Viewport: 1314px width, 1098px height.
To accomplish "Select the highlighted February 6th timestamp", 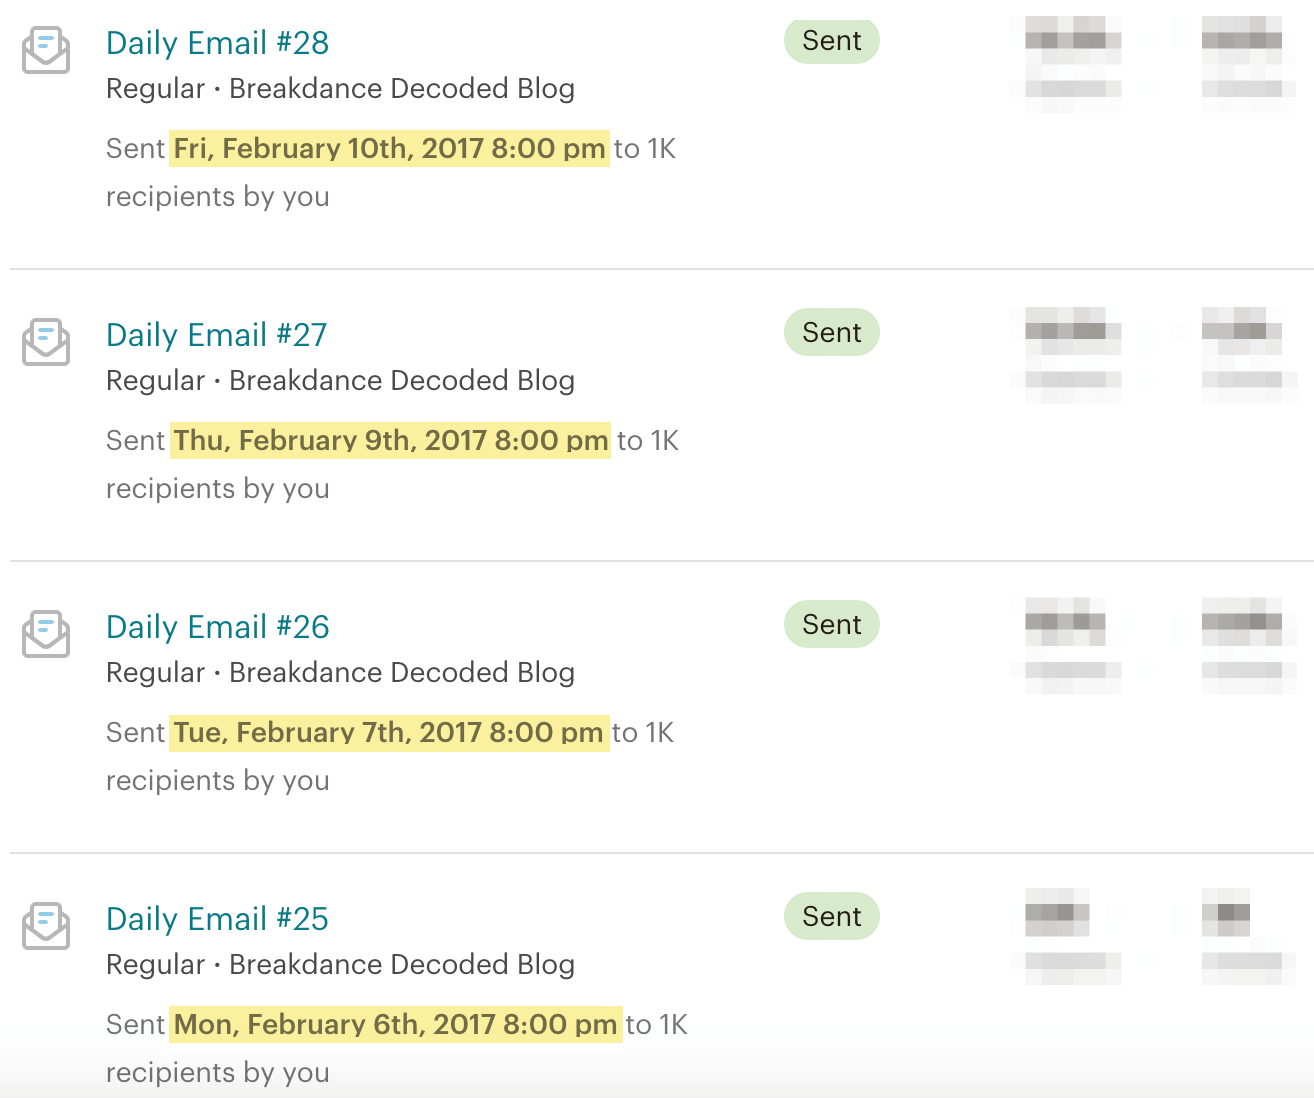I will [394, 1024].
